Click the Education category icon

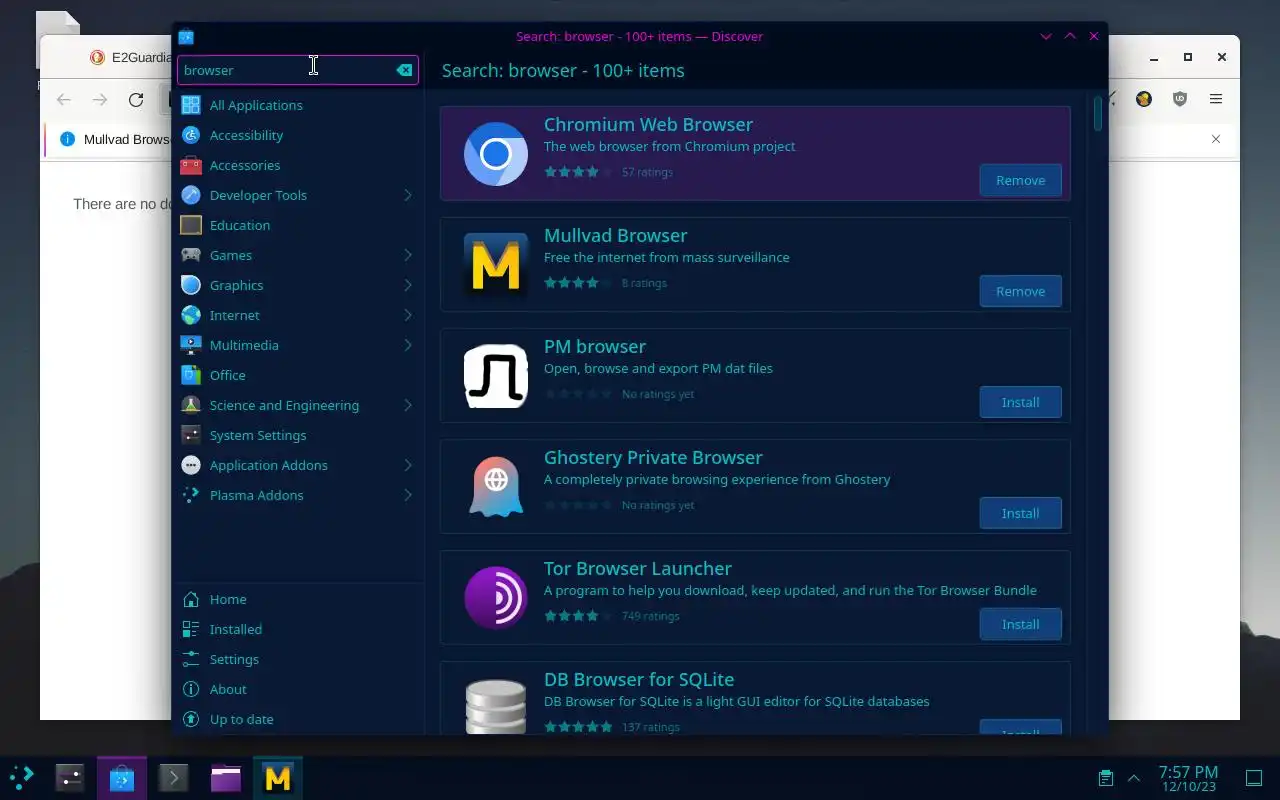191,225
